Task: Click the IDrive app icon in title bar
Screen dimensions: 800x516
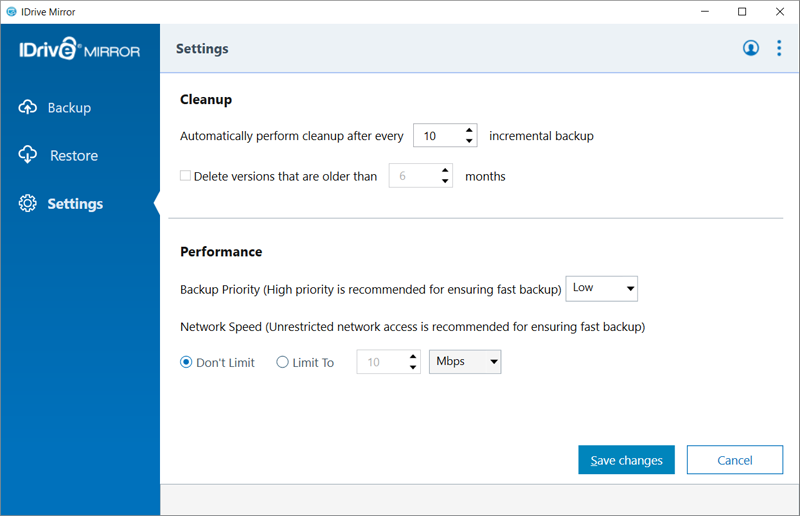Action: pos(11,12)
